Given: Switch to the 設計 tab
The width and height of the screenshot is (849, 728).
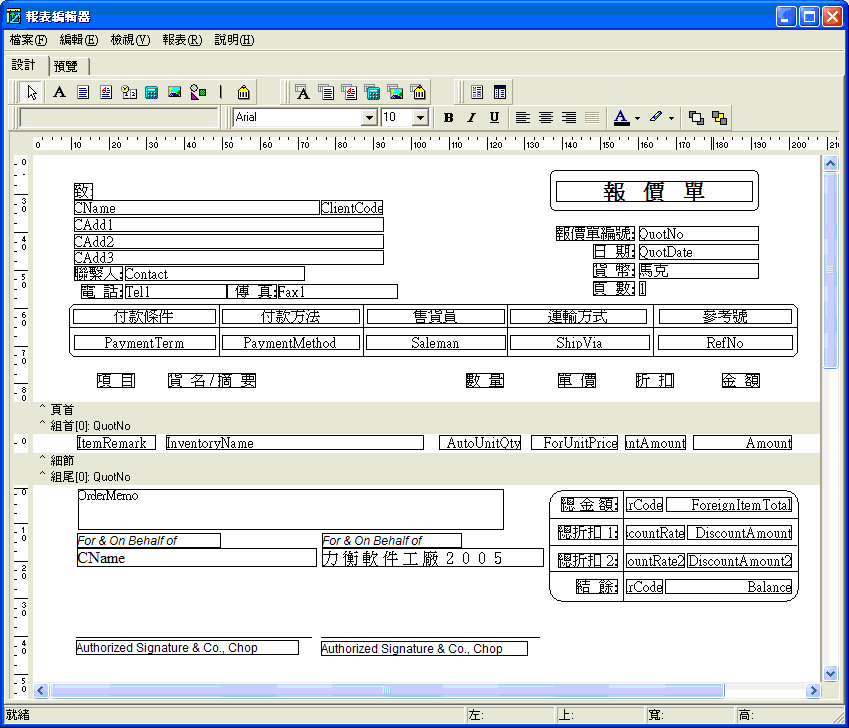Looking at the screenshot, I should (x=24, y=65).
